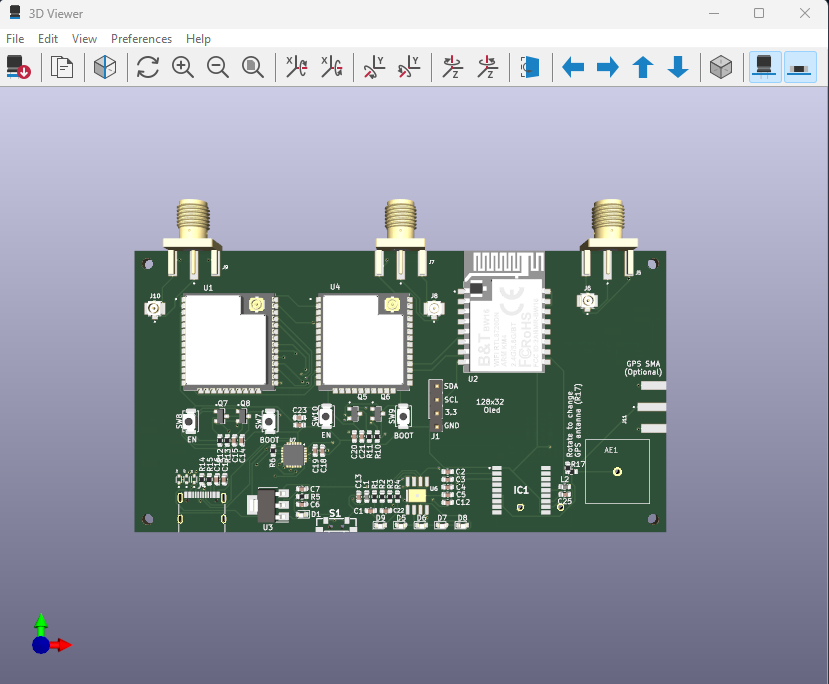Open the File menu
The width and height of the screenshot is (829, 684).
pos(15,39)
